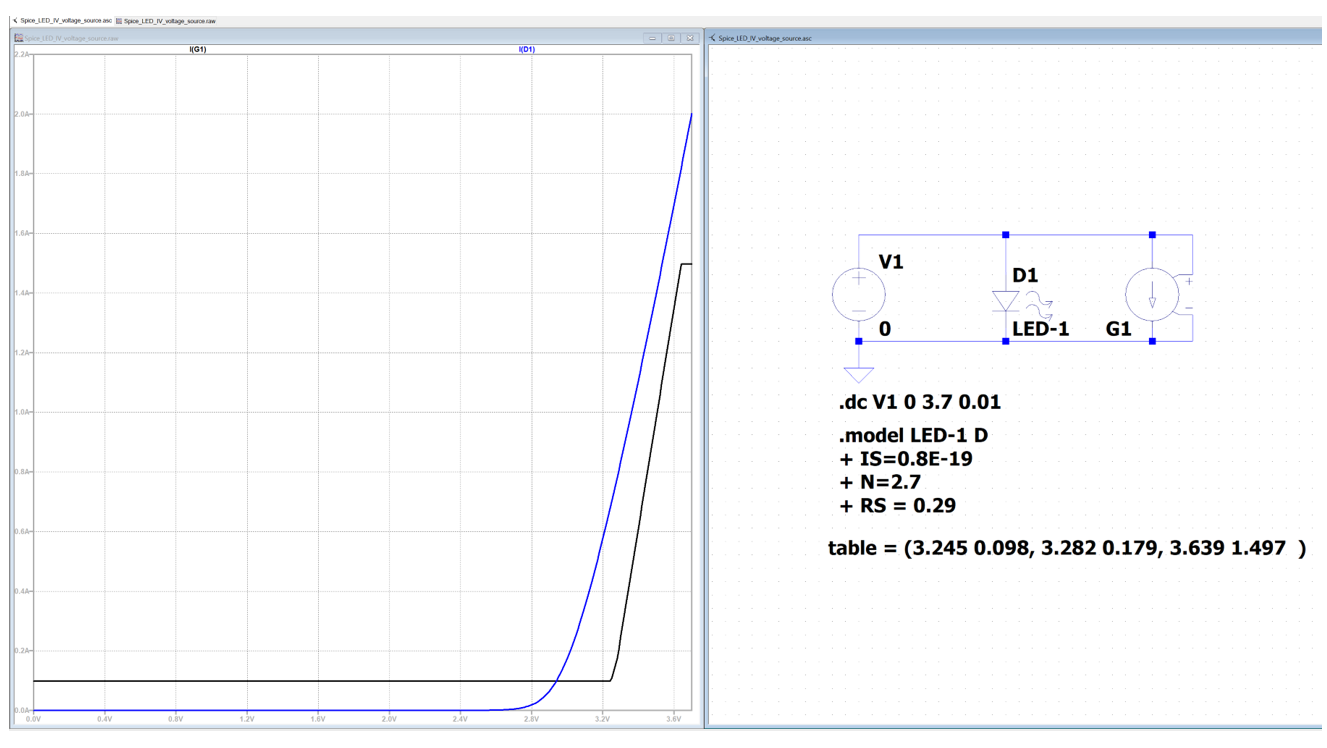Click the 1.6A y-axis label
The width and height of the screenshot is (1327, 748).
(x=22, y=233)
